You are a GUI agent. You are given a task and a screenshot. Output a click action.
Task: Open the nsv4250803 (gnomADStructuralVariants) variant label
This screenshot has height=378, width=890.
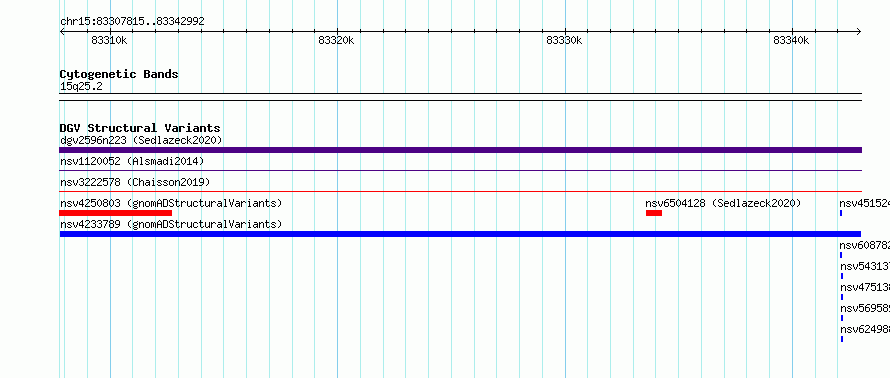click(171, 203)
